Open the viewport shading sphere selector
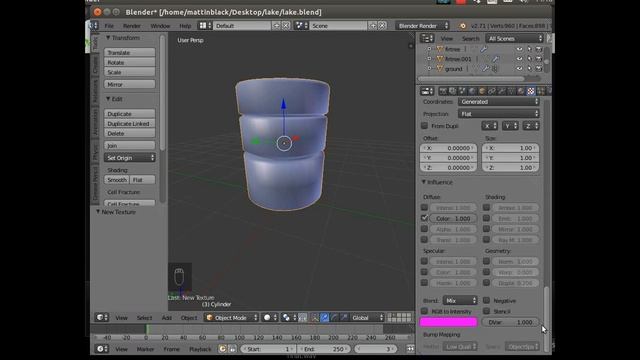 271,317
